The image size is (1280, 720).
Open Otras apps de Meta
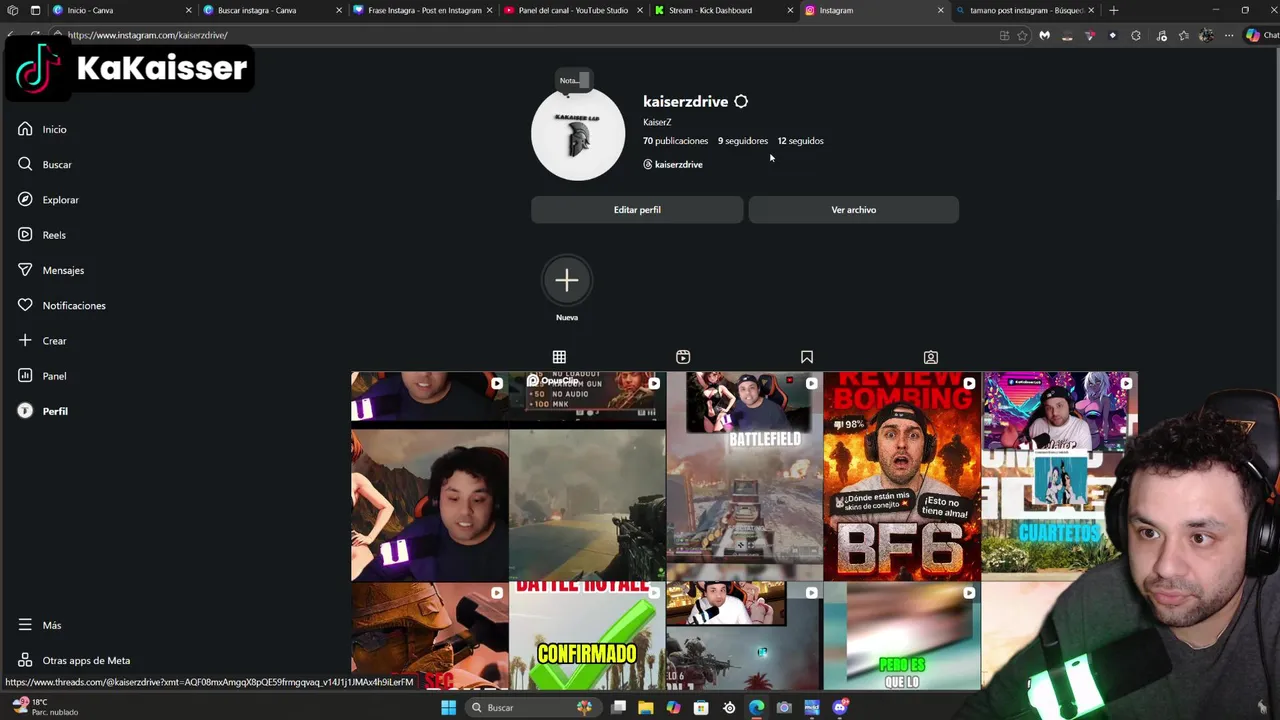point(74,660)
